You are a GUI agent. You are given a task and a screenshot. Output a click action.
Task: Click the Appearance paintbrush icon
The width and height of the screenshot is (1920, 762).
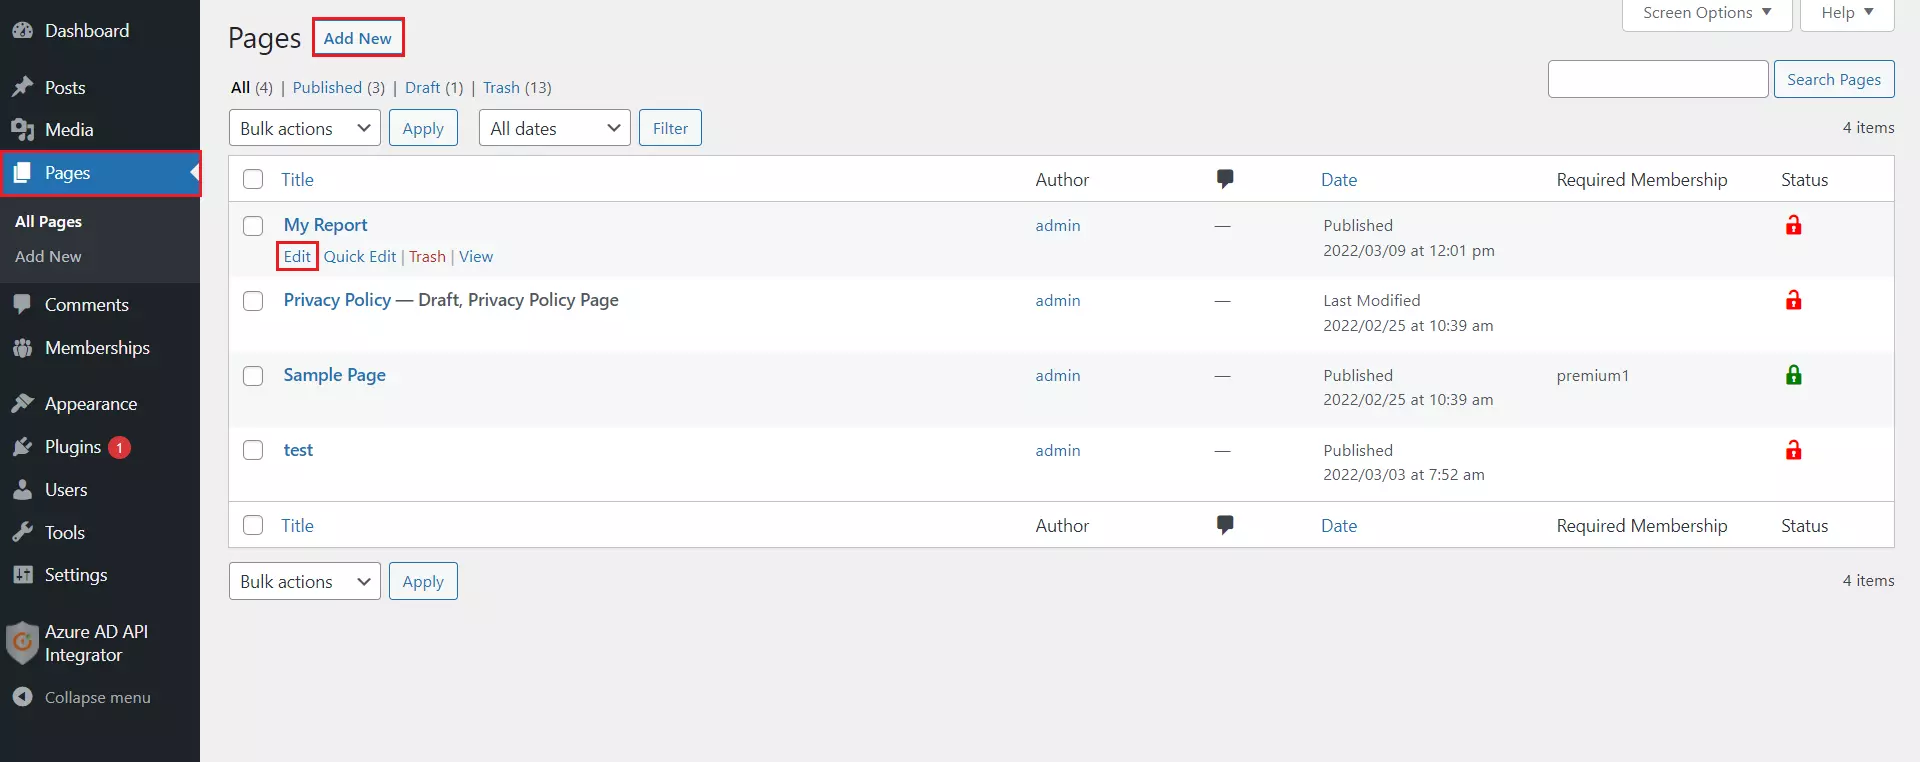click(22, 404)
